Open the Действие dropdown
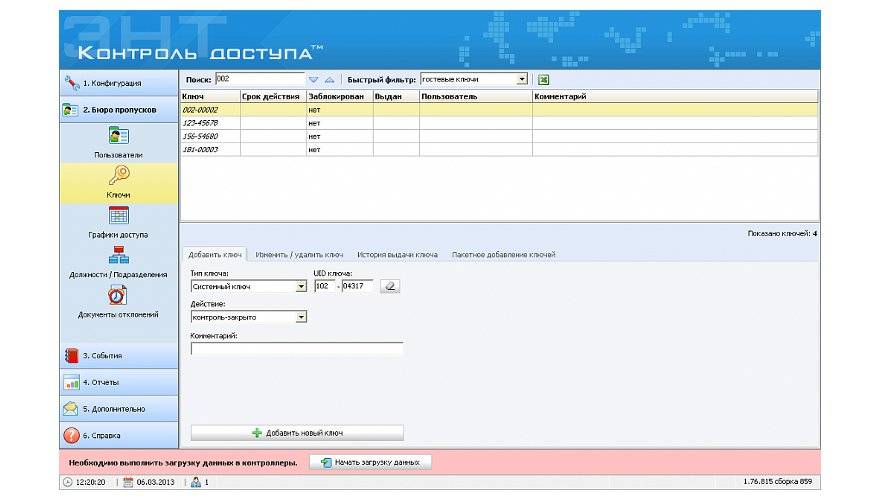 301,317
